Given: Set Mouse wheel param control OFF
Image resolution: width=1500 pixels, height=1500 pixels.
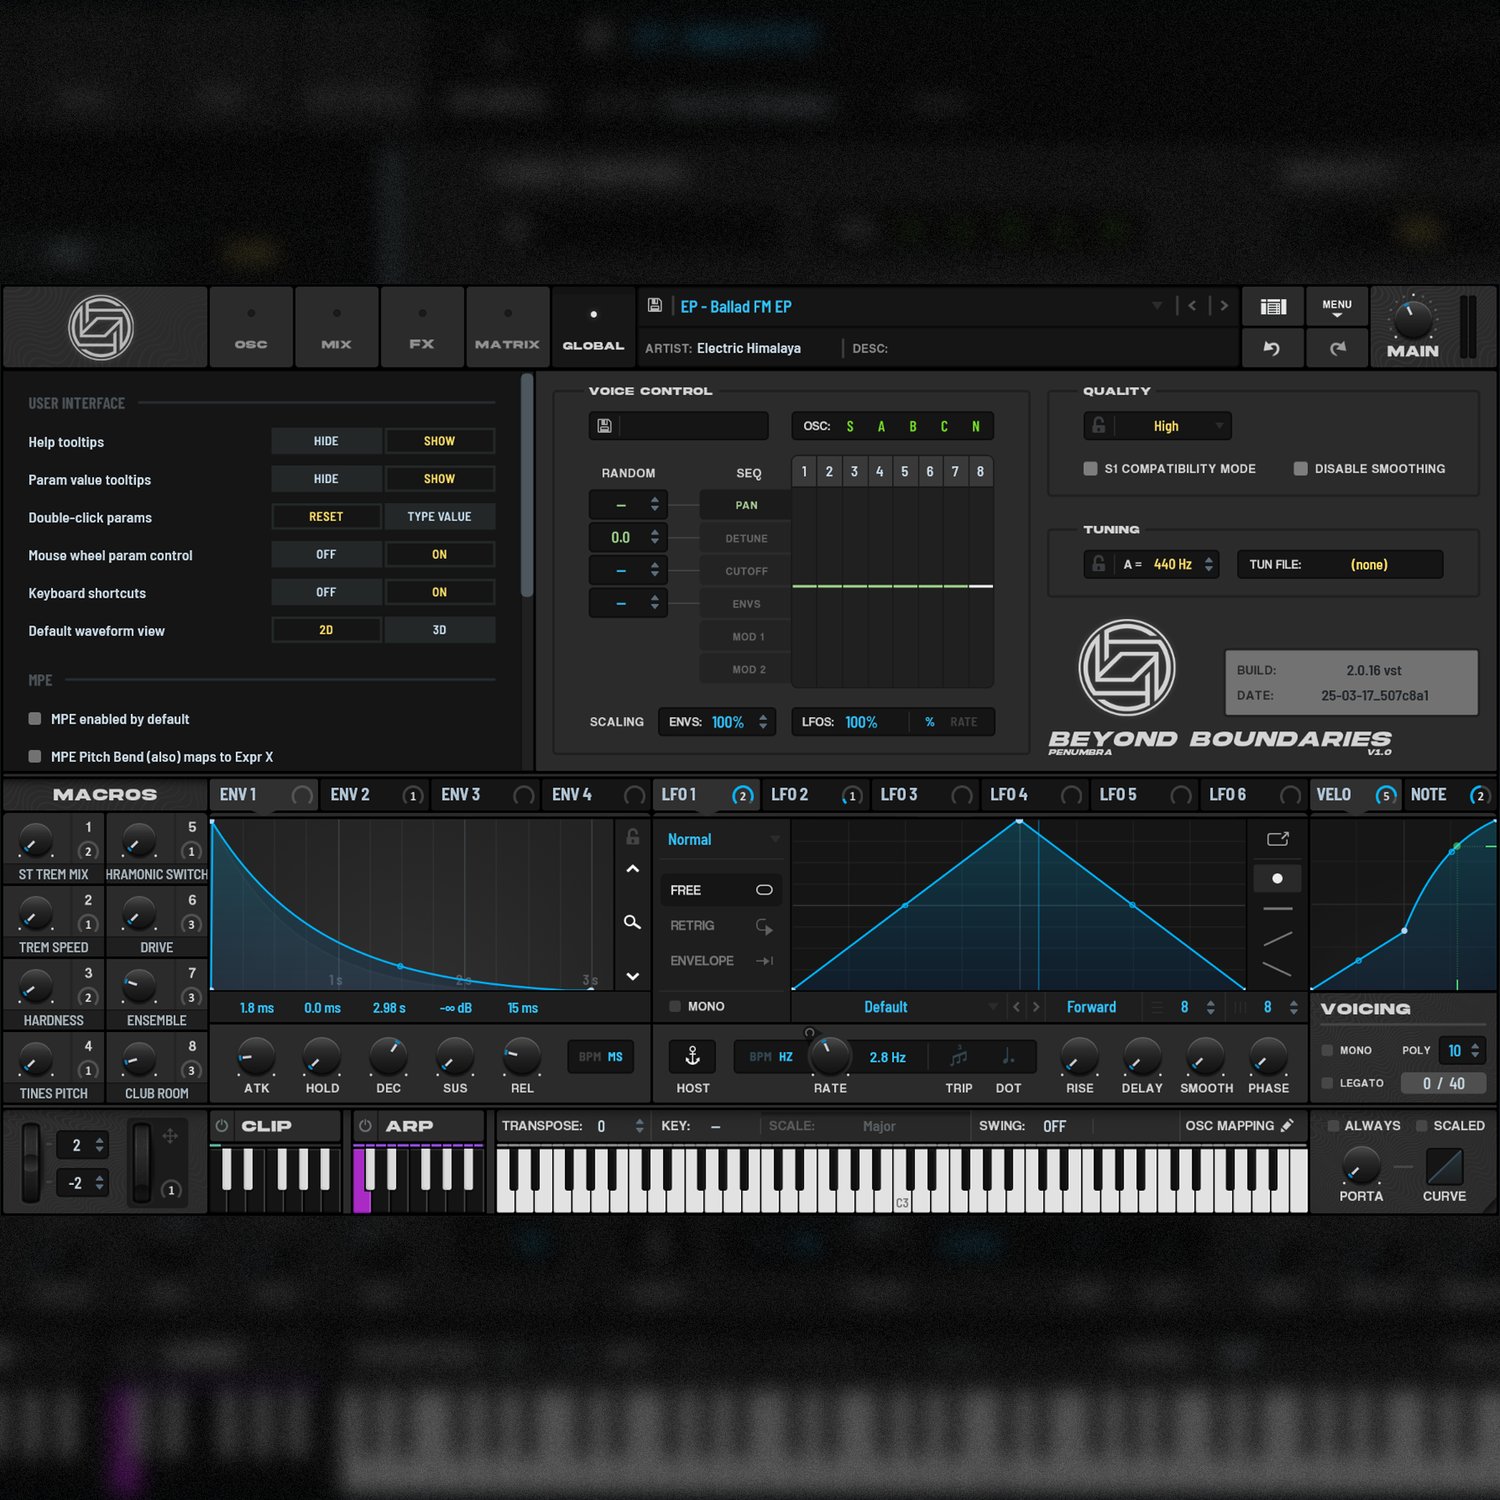Looking at the screenshot, I should click(x=326, y=554).
